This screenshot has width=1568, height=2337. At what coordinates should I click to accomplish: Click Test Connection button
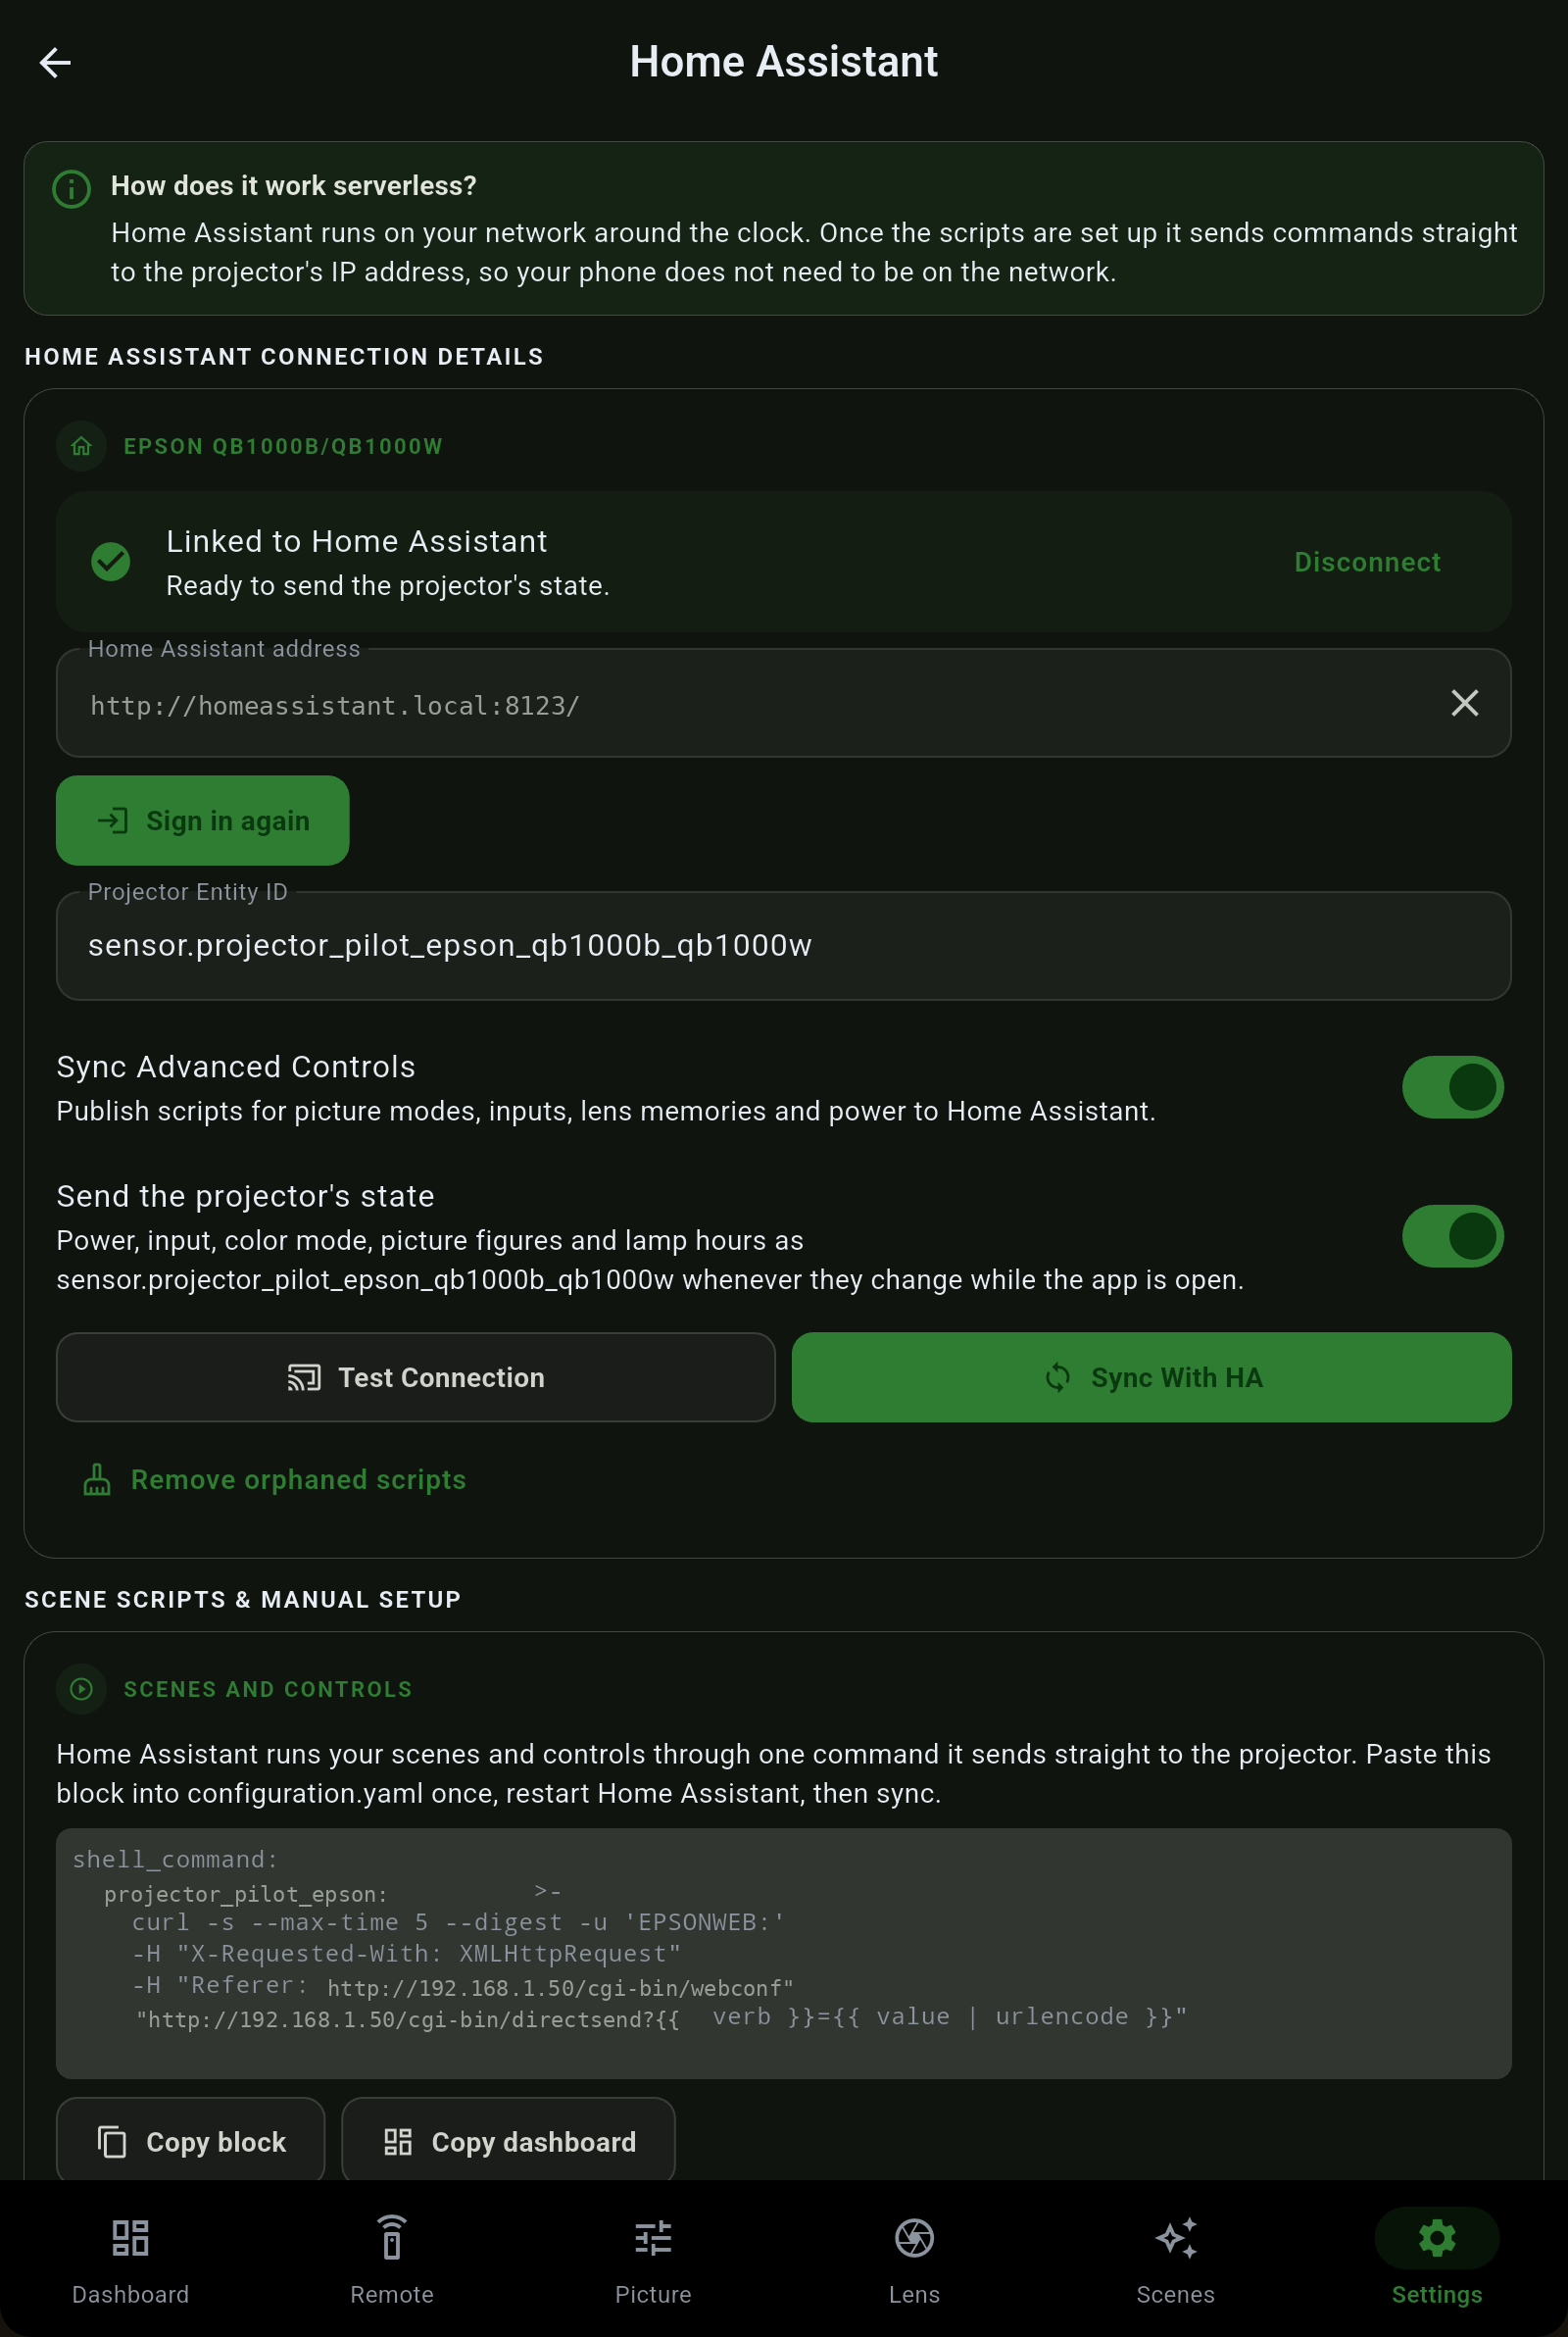click(416, 1377)
